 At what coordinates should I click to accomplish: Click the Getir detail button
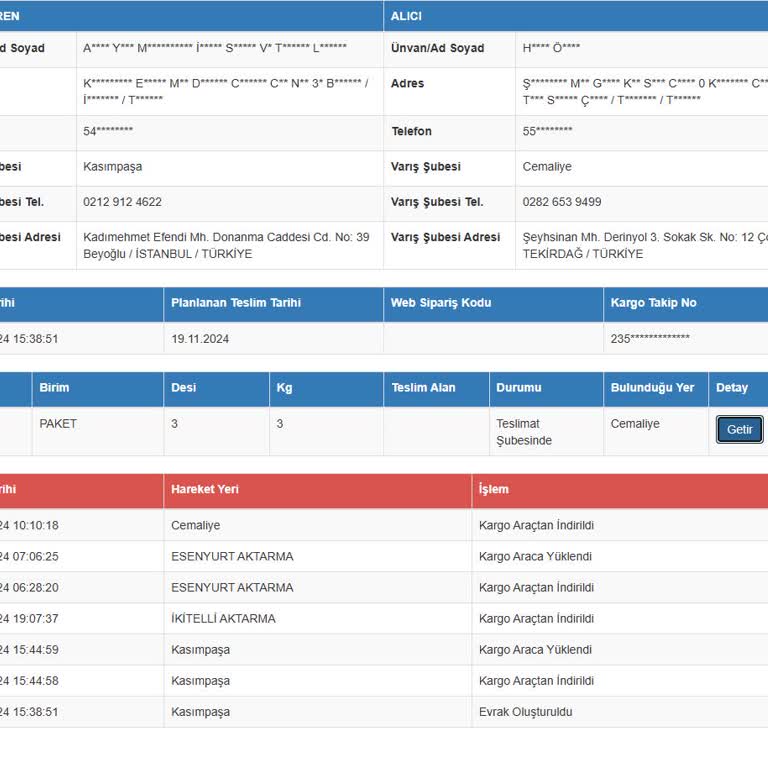point(739,430)
